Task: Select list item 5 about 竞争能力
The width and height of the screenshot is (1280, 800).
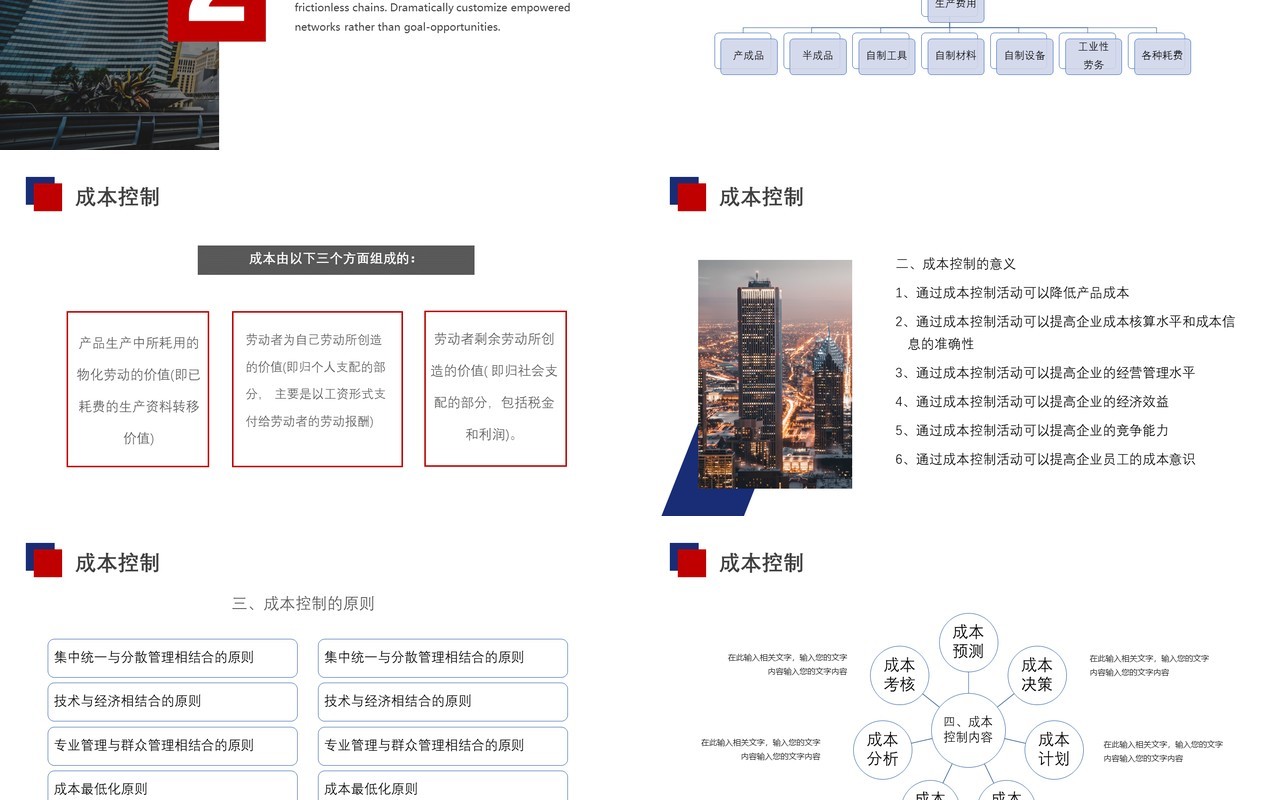Action: coord(1032,430)
